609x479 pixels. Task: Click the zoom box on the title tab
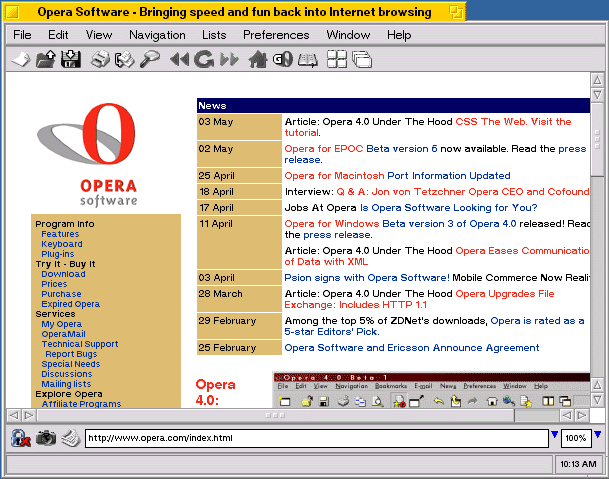[456, 12]
